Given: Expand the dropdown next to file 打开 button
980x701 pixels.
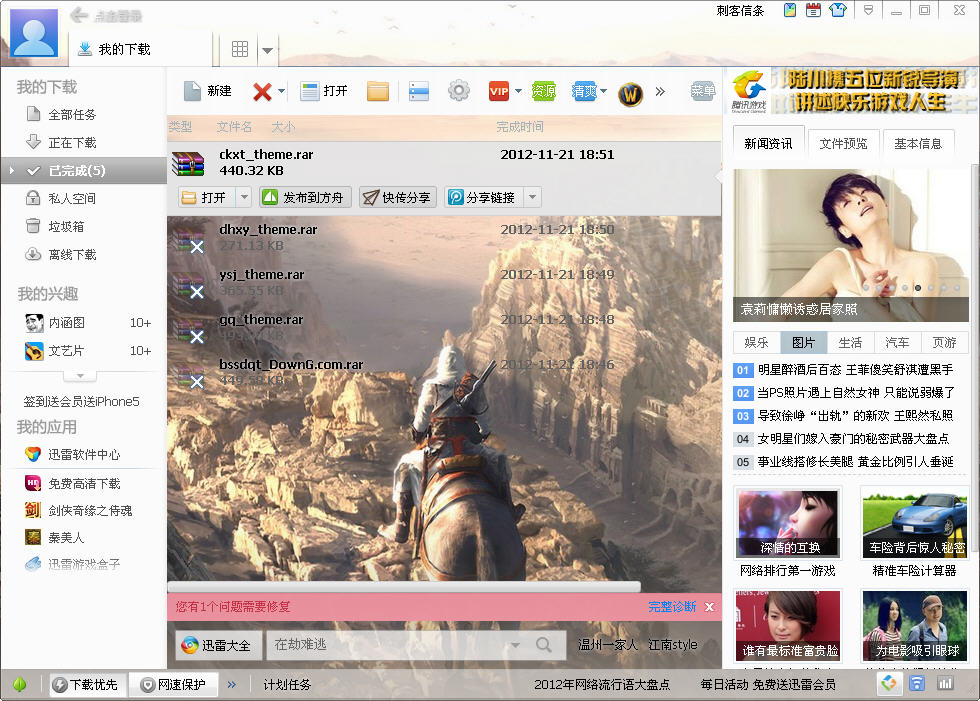Looking at the screenshot, I should 244,197.
